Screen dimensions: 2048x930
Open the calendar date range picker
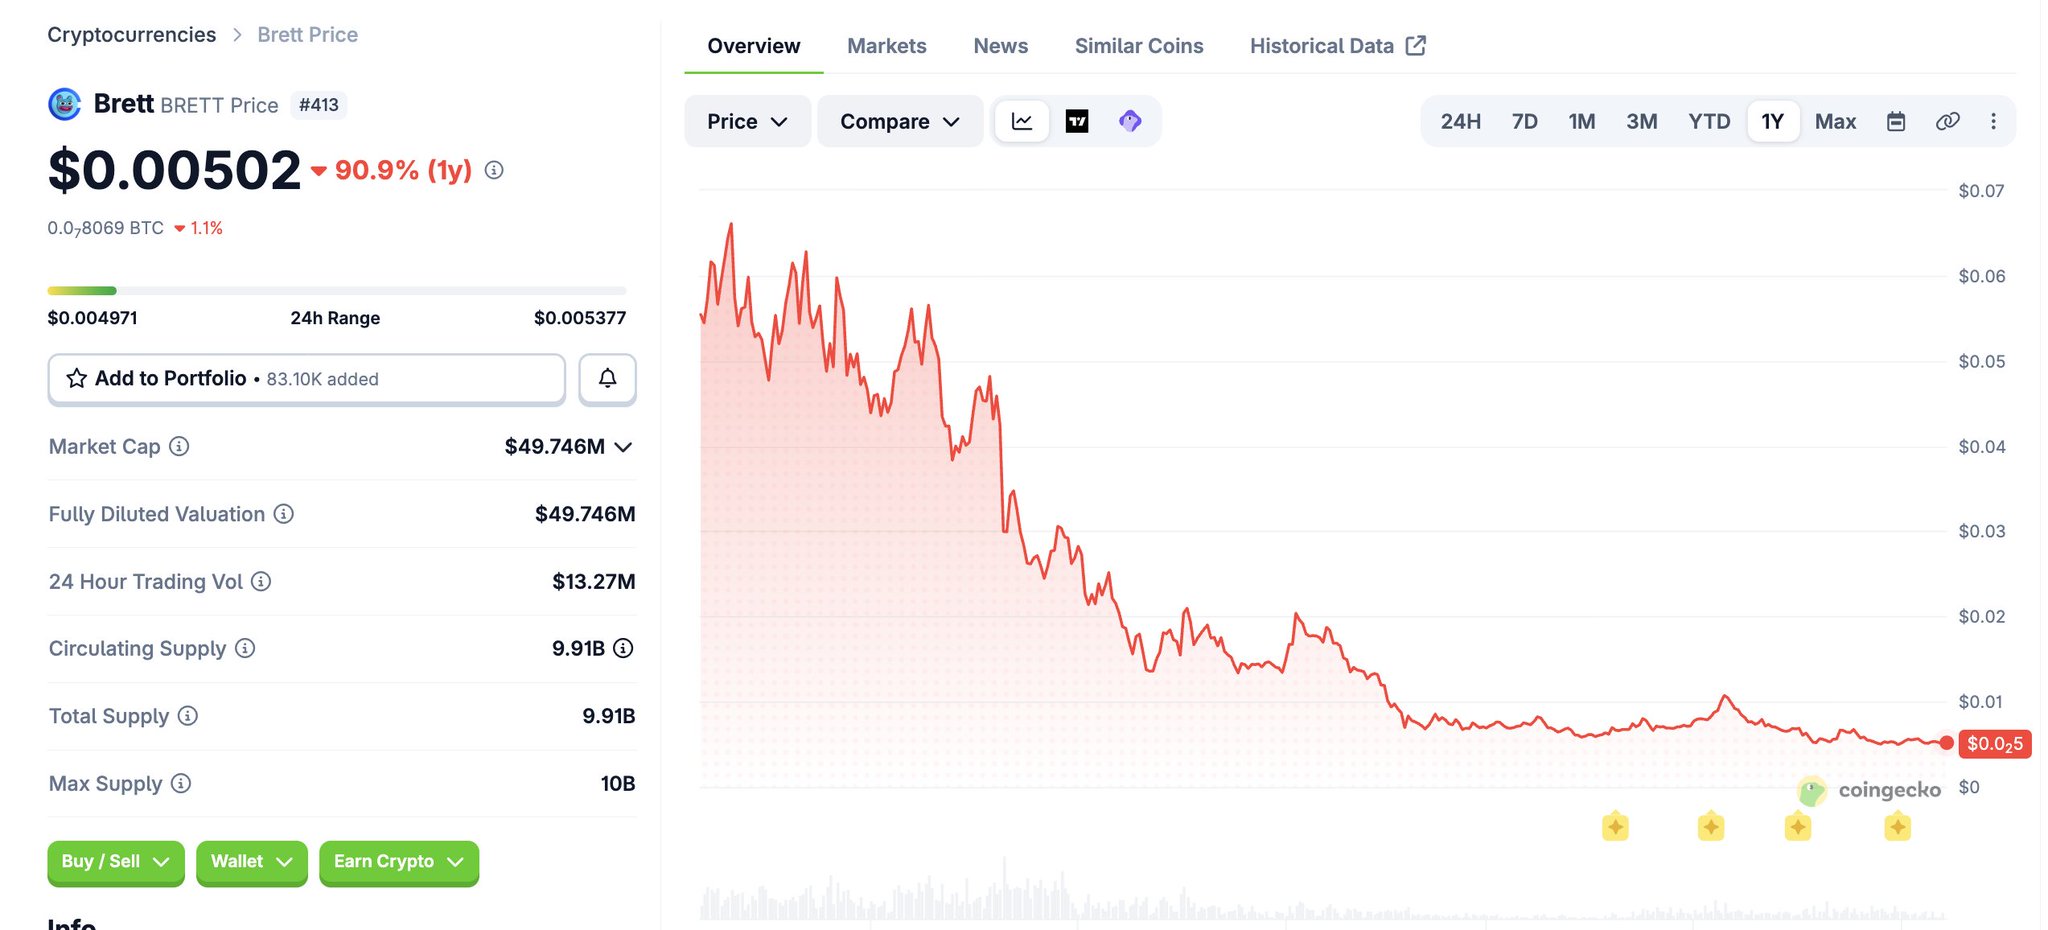[1896, 121]
